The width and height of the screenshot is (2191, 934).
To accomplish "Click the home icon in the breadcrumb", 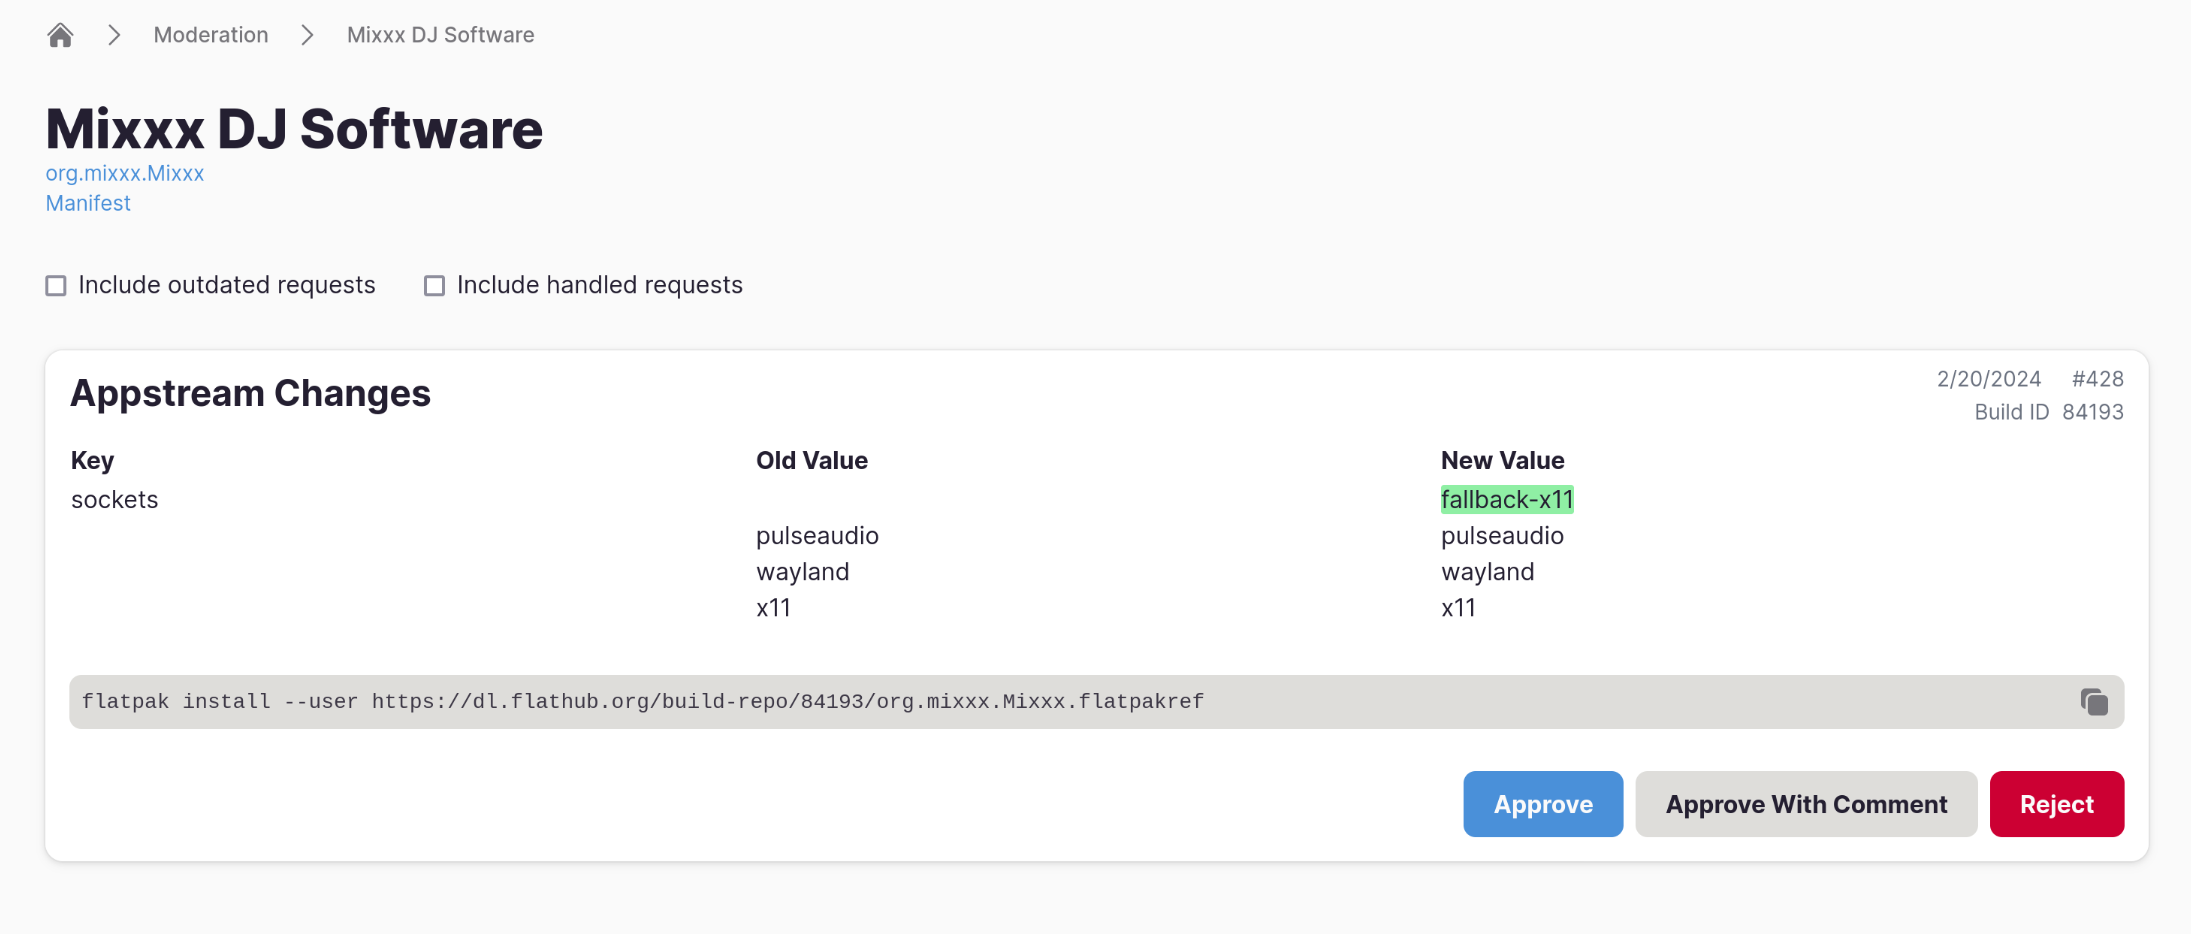I will coord(59,34).
